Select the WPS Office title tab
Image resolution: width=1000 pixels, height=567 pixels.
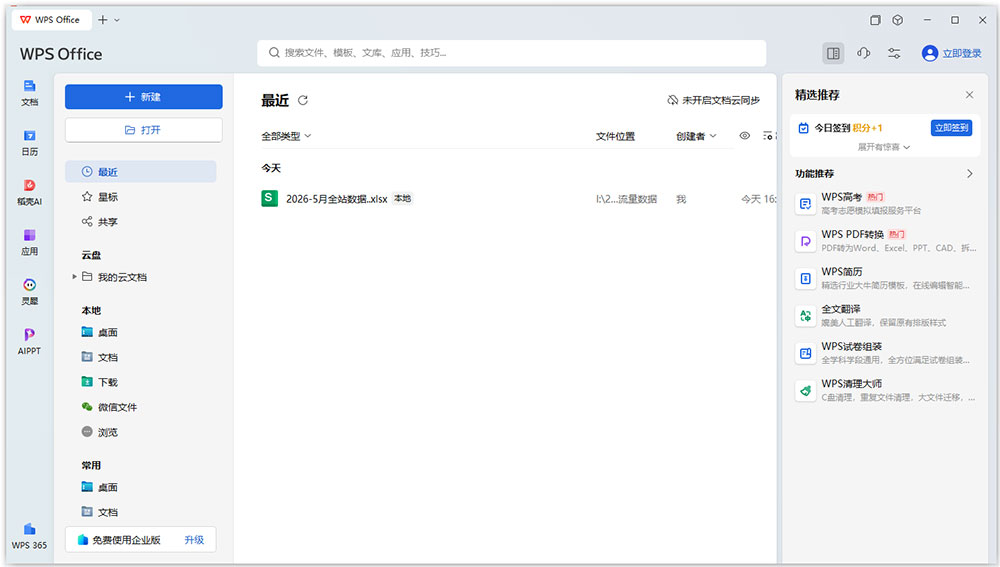tap(51, 20)
